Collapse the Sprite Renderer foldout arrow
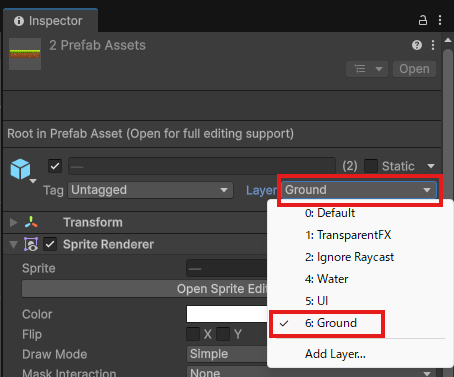 pyautogui.click(x=14, y=245)
